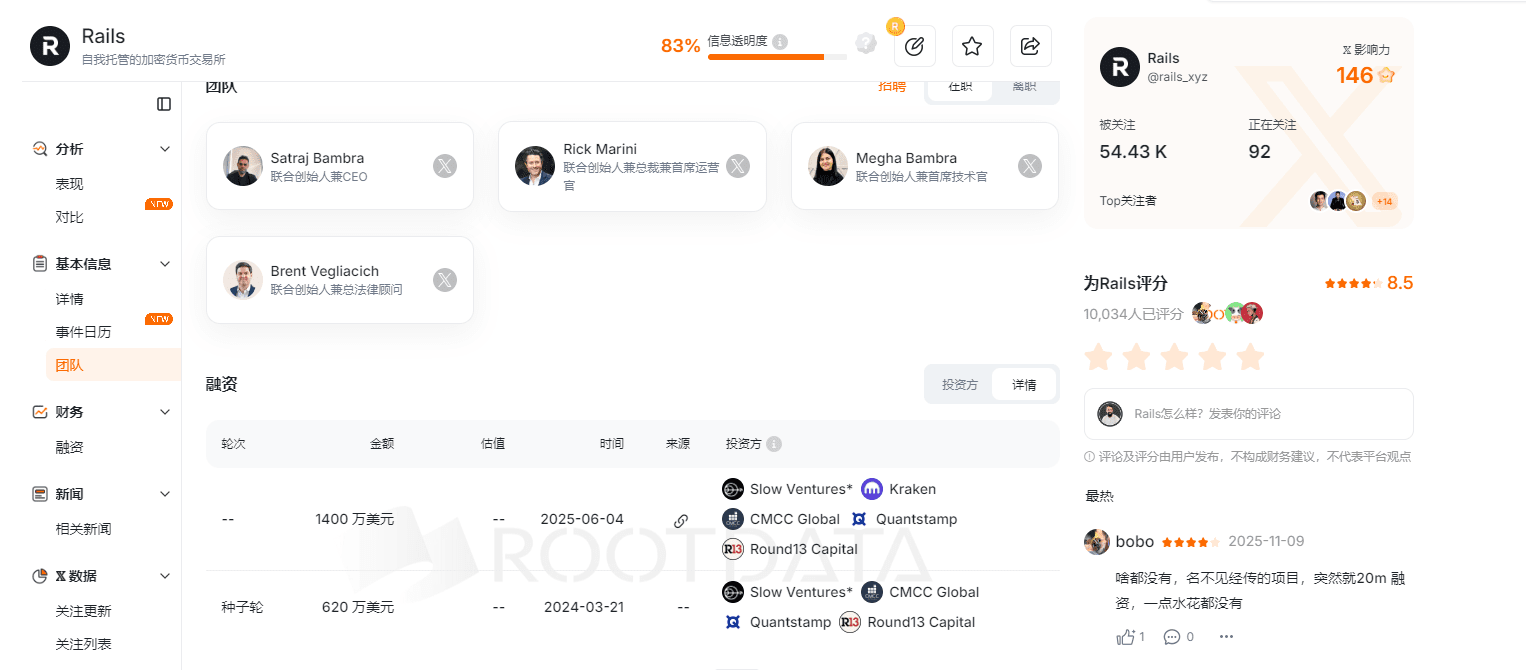Open bobo's user profile name

(x=1135, y=542)
